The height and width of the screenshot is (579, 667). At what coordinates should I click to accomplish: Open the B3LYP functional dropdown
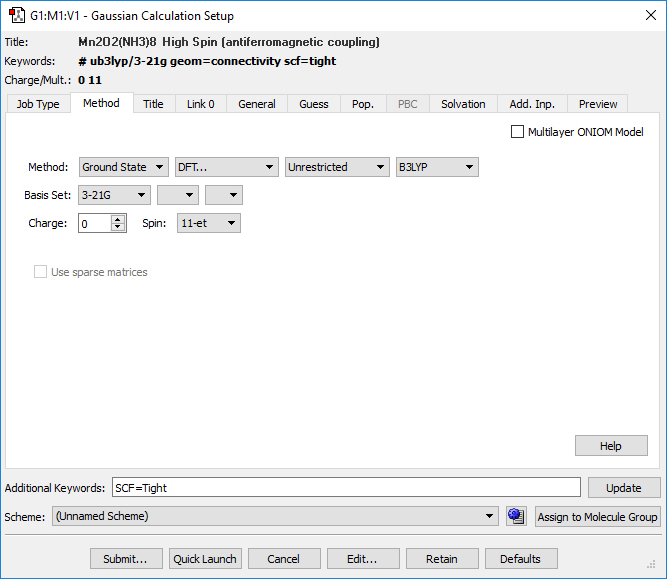pyautogui.click(x=437, y=167)
